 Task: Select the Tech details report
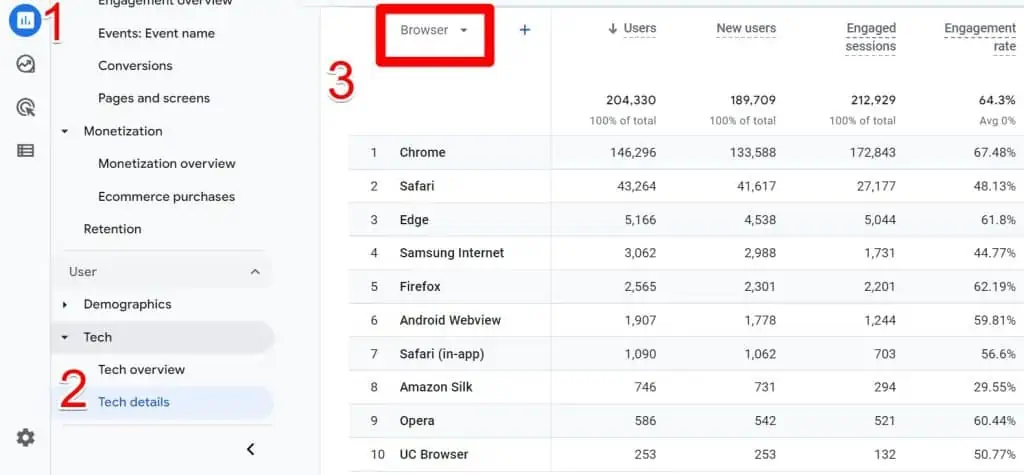[x=134, y=402]
